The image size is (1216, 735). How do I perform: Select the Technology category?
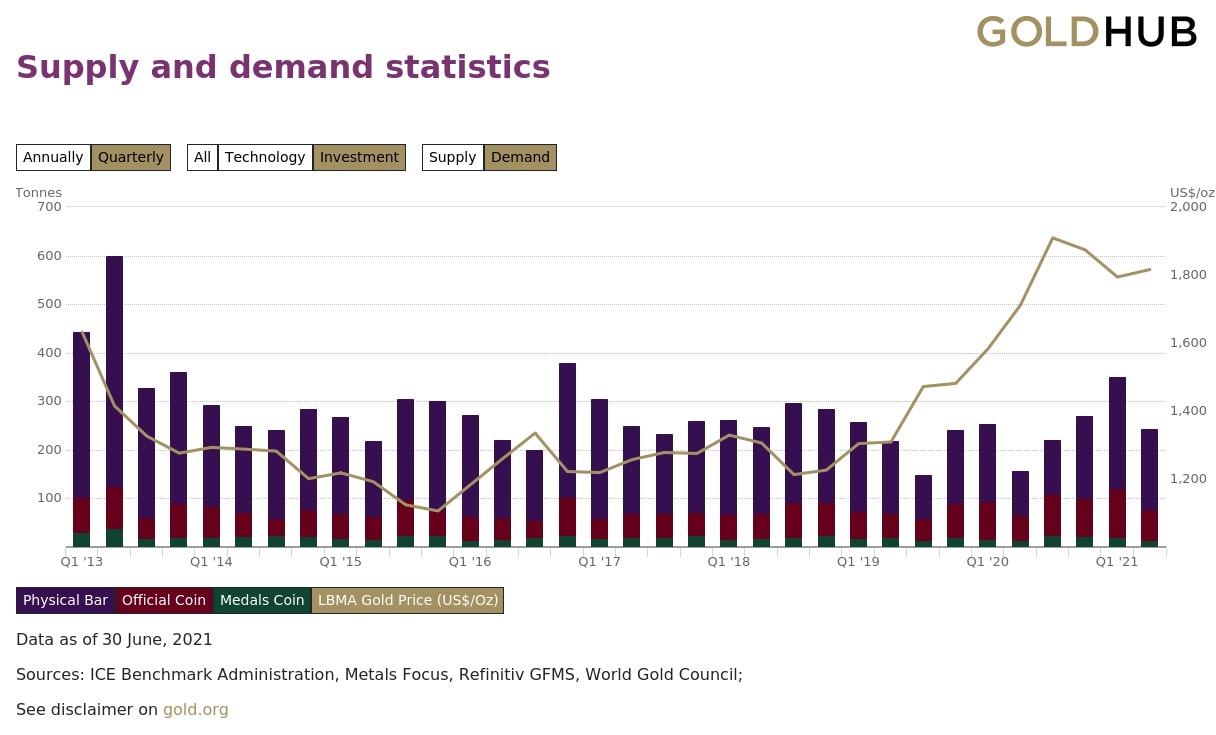click(x=265, y=157)
